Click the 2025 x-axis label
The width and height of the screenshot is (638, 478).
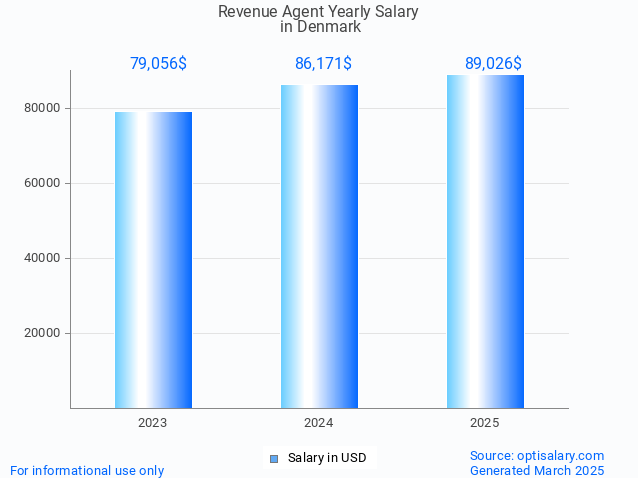coord(485,423)
